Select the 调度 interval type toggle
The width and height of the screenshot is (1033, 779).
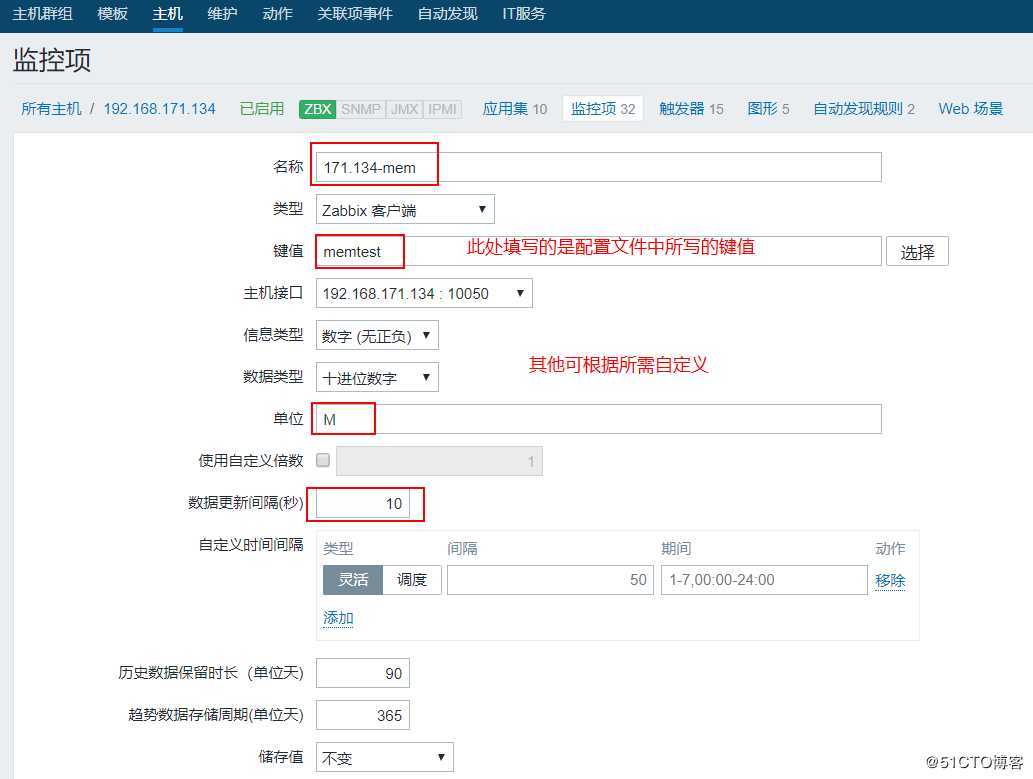coord(411,579)
